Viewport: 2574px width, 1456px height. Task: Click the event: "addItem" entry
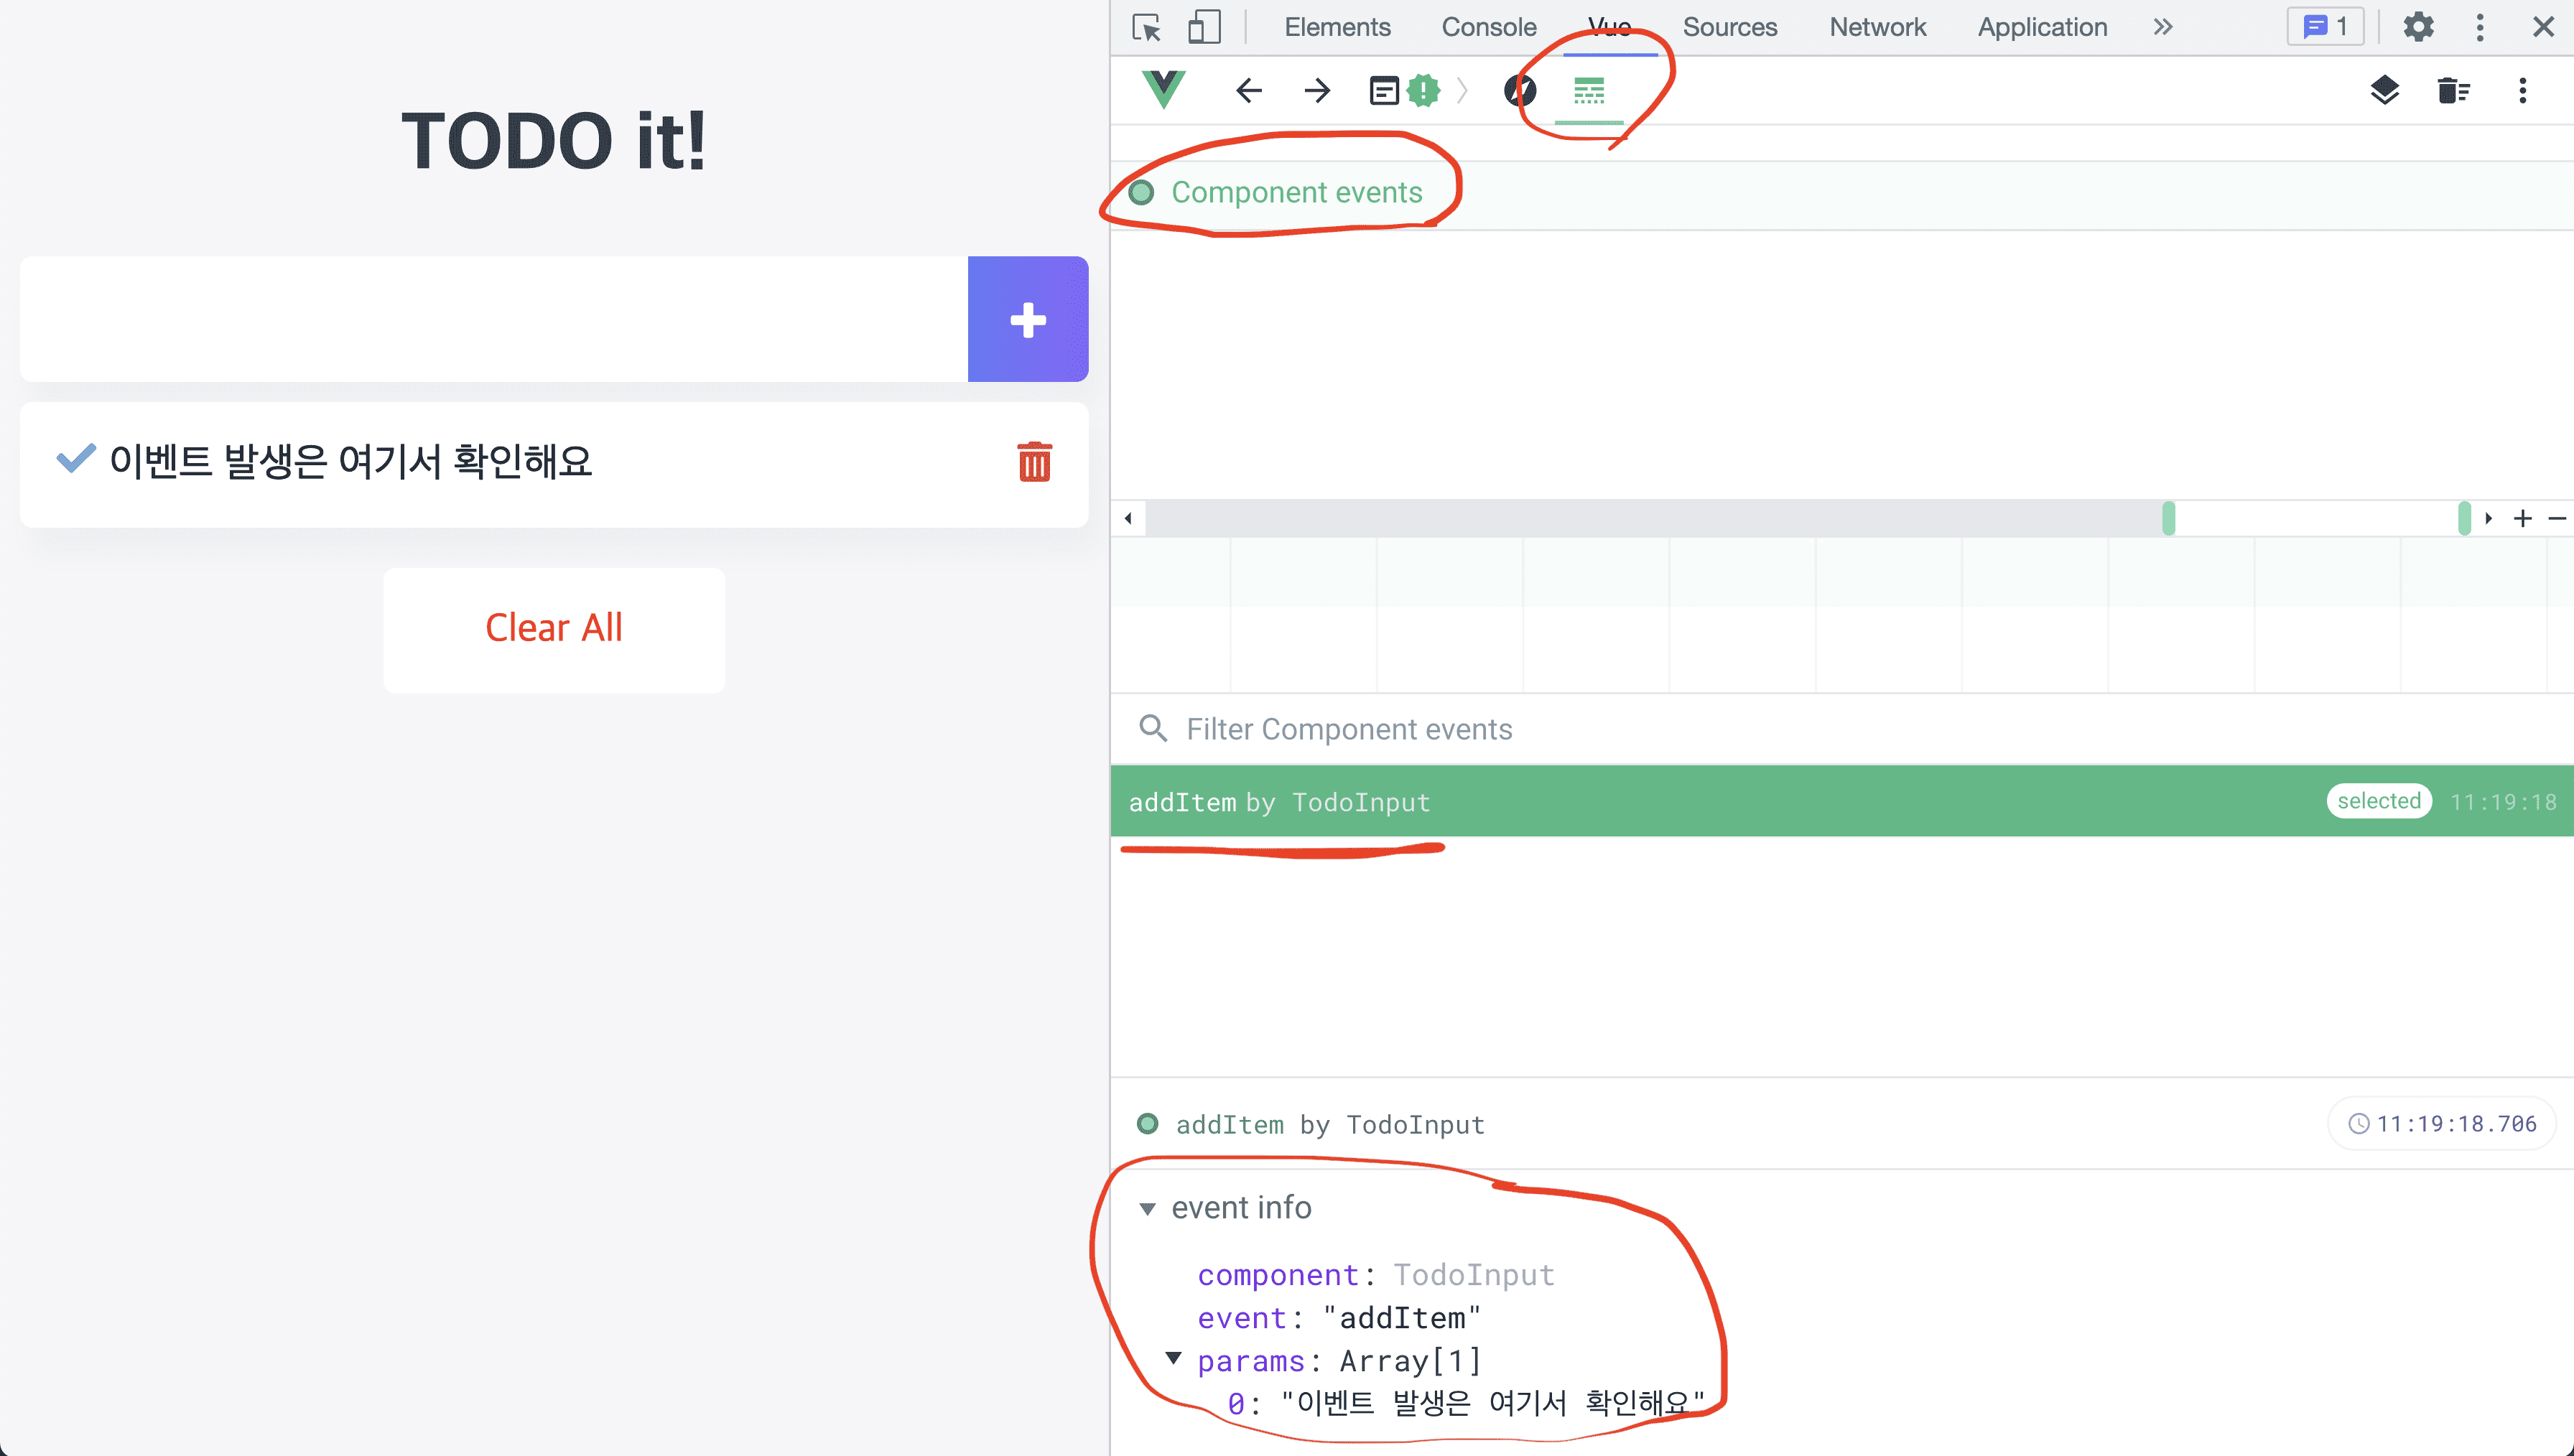(x=1339, y=1318)
